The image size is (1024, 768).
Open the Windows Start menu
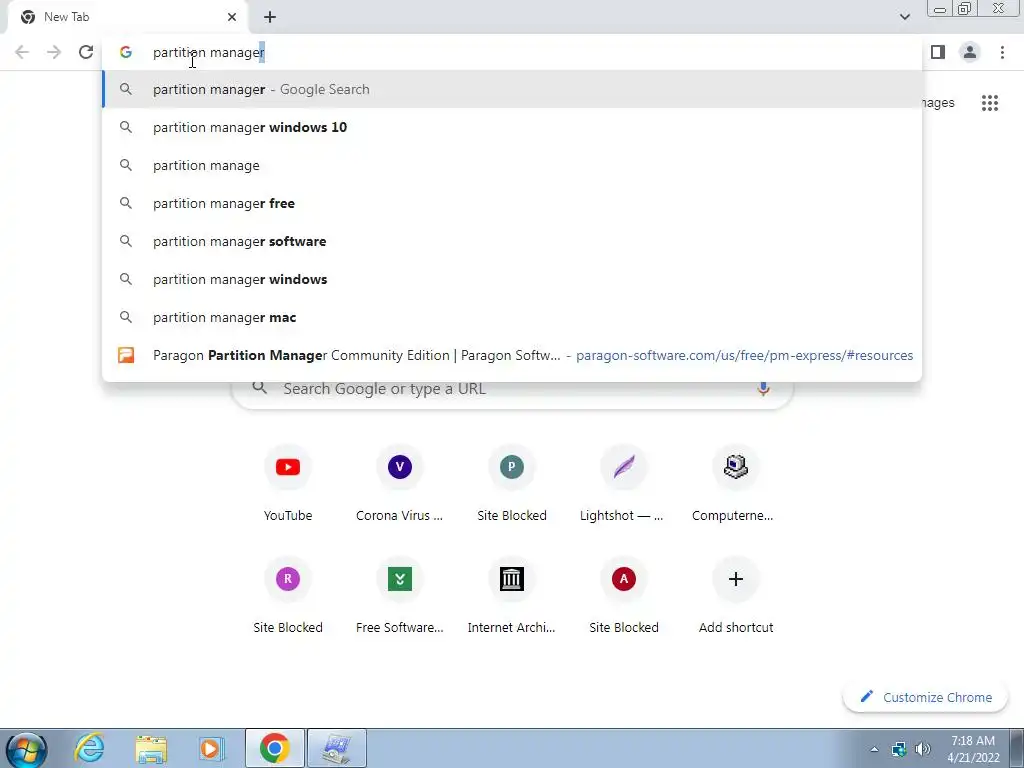[25, 749]
